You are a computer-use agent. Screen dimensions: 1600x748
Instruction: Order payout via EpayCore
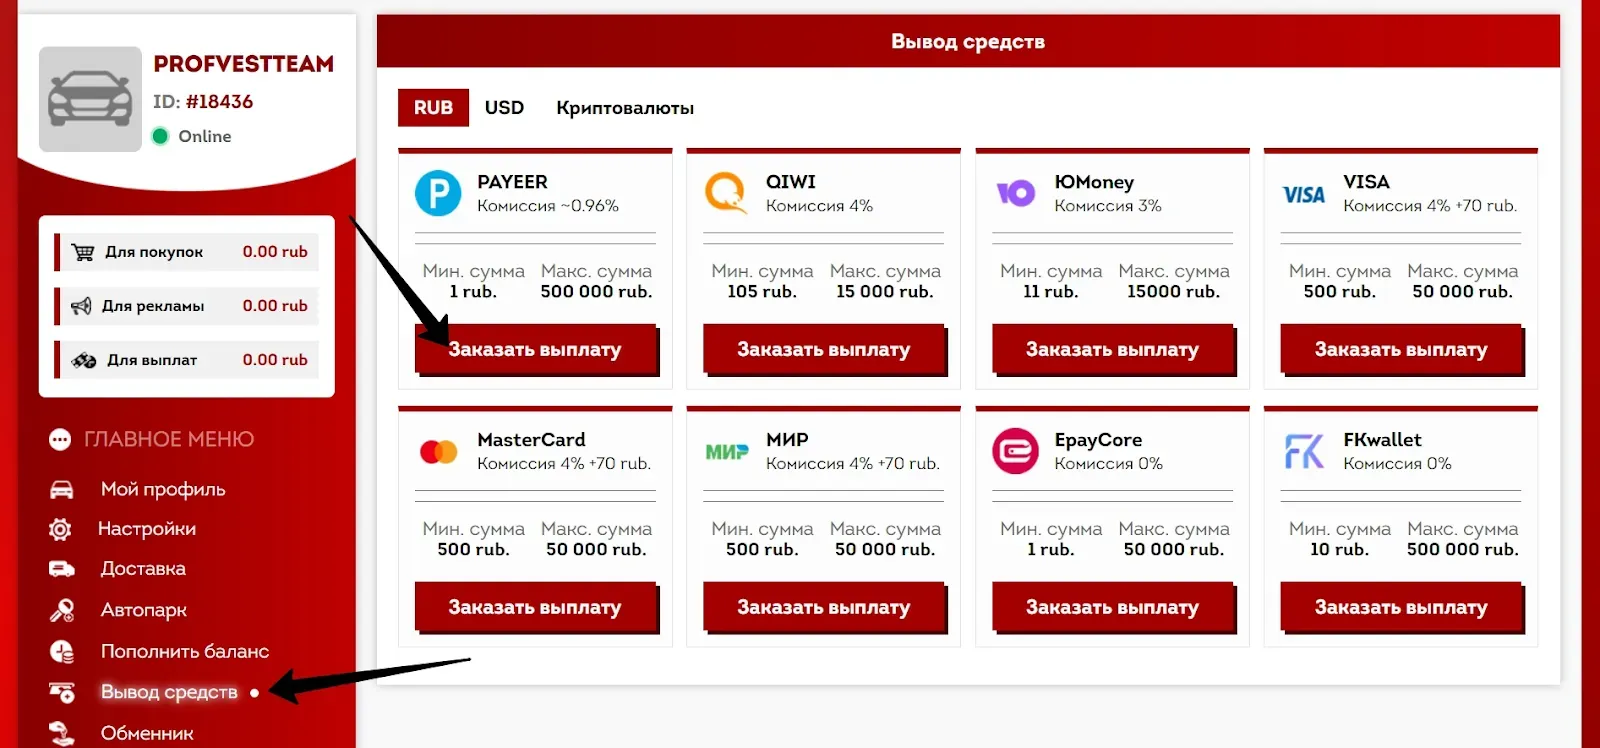[x=1112, y=607]
